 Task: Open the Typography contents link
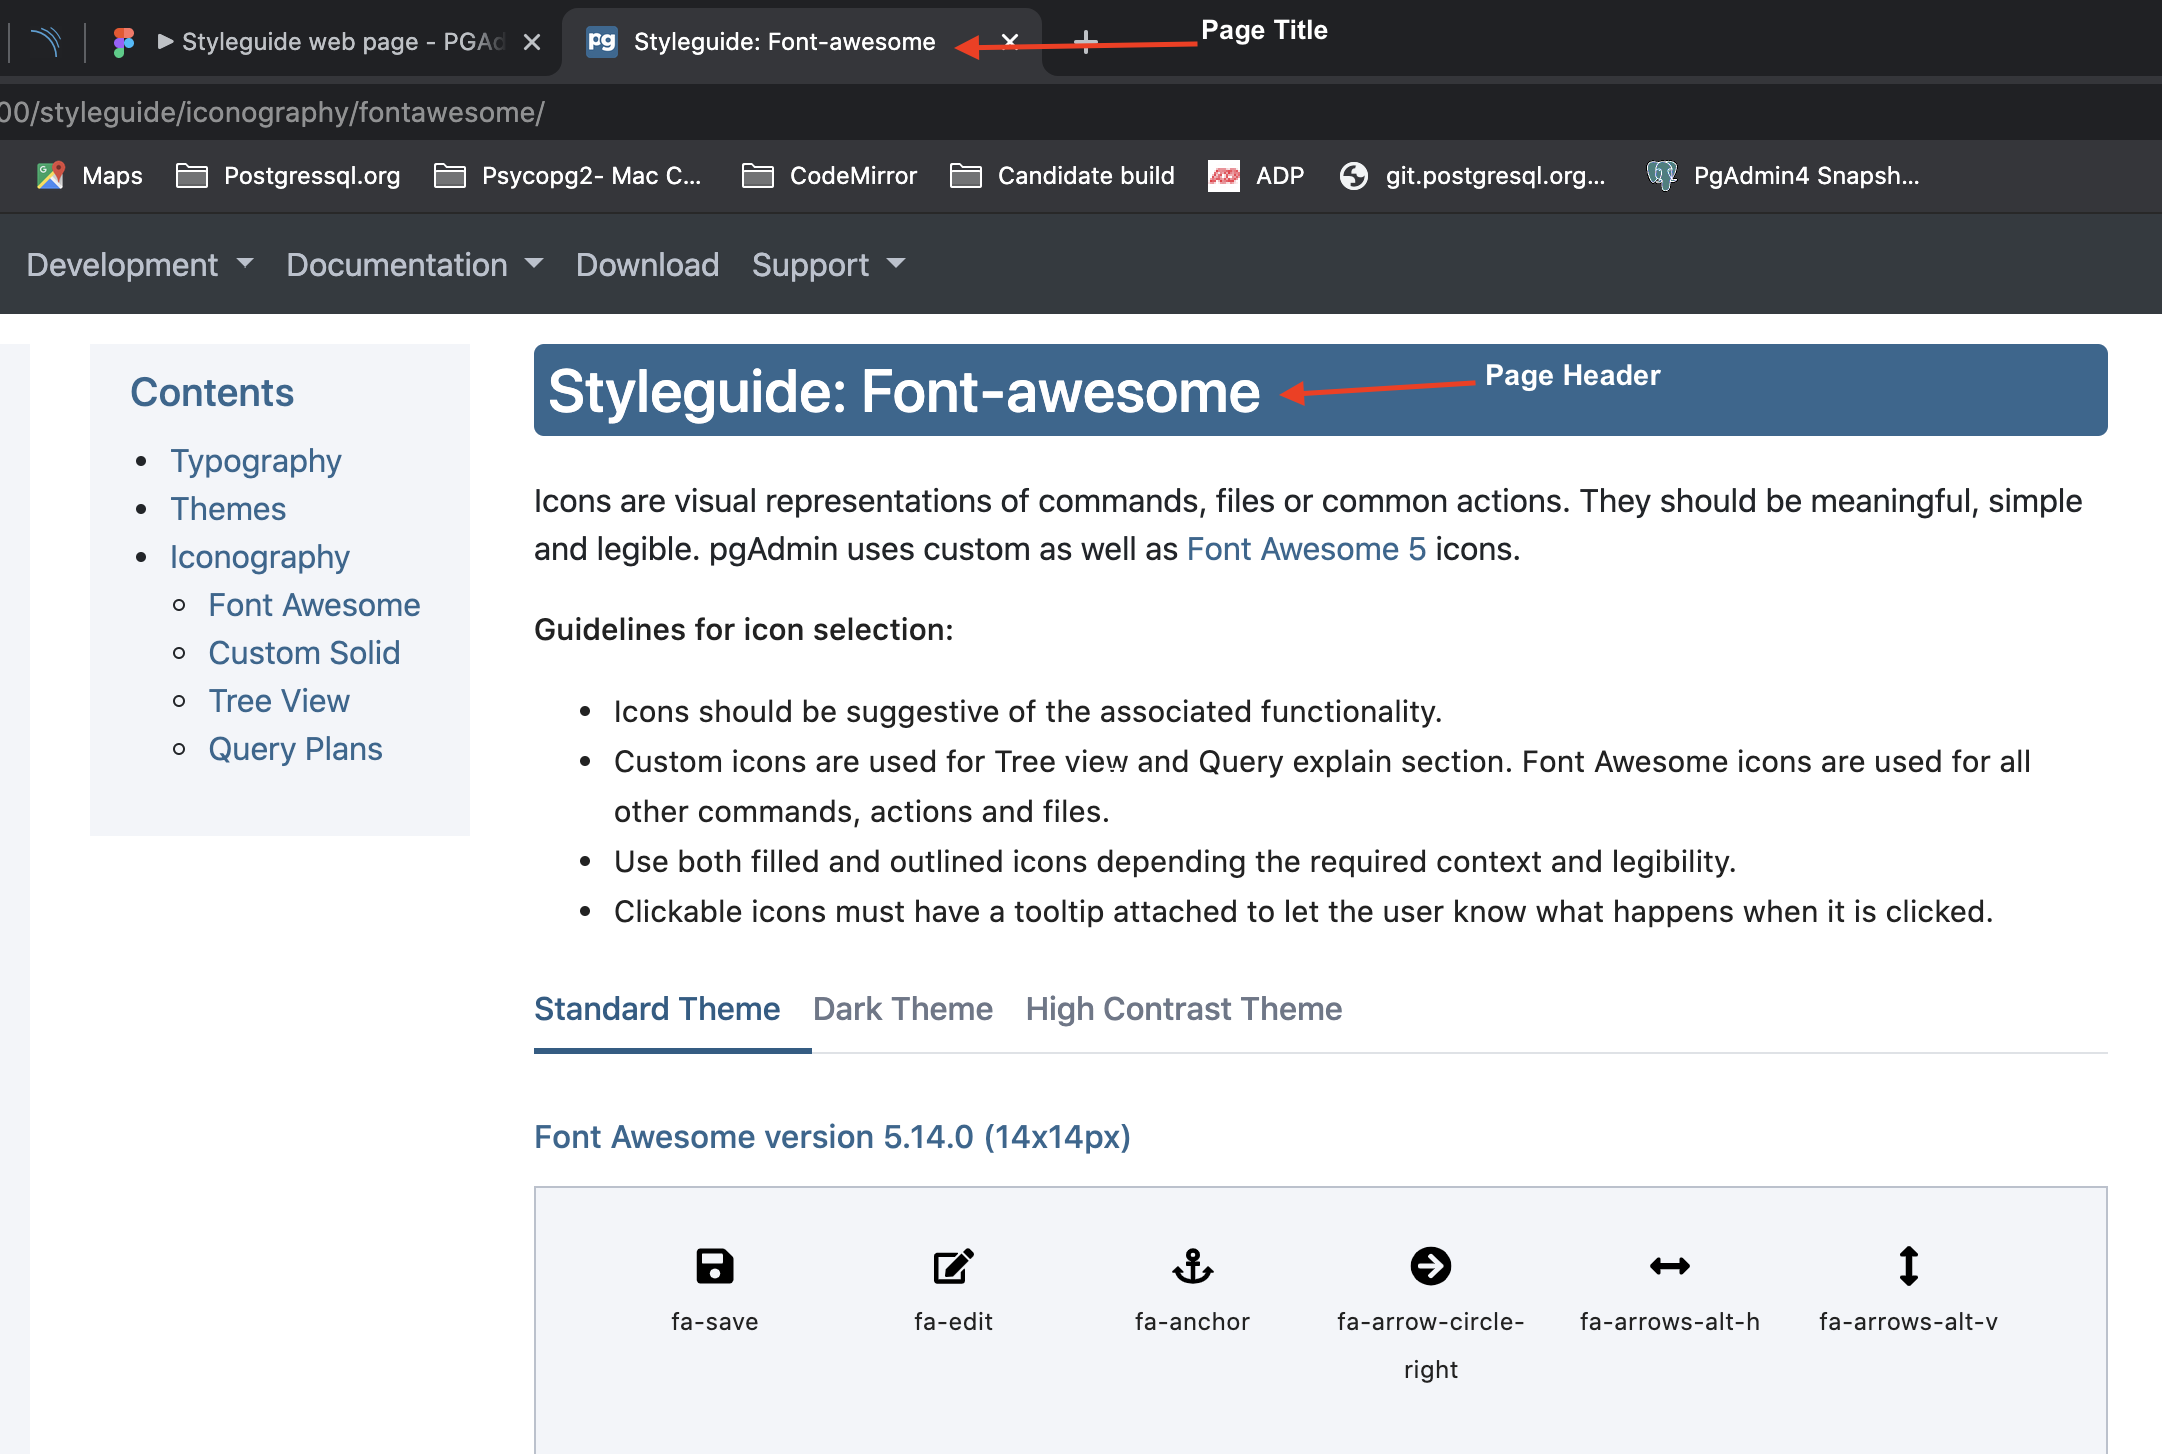(256, 461)
